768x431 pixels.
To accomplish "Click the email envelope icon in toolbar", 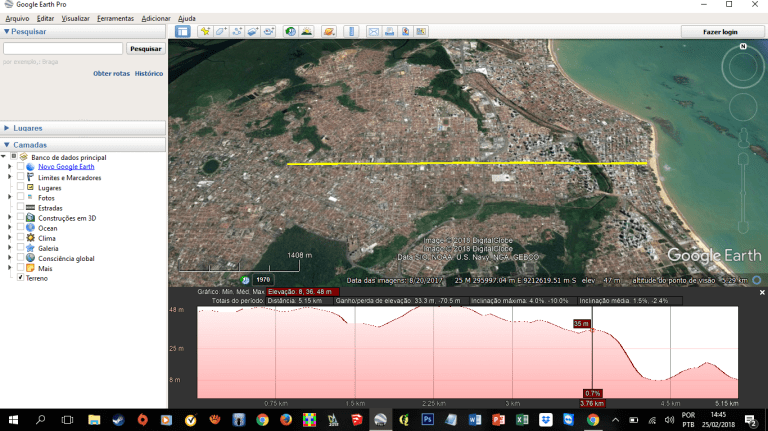I will pos(374,31).
